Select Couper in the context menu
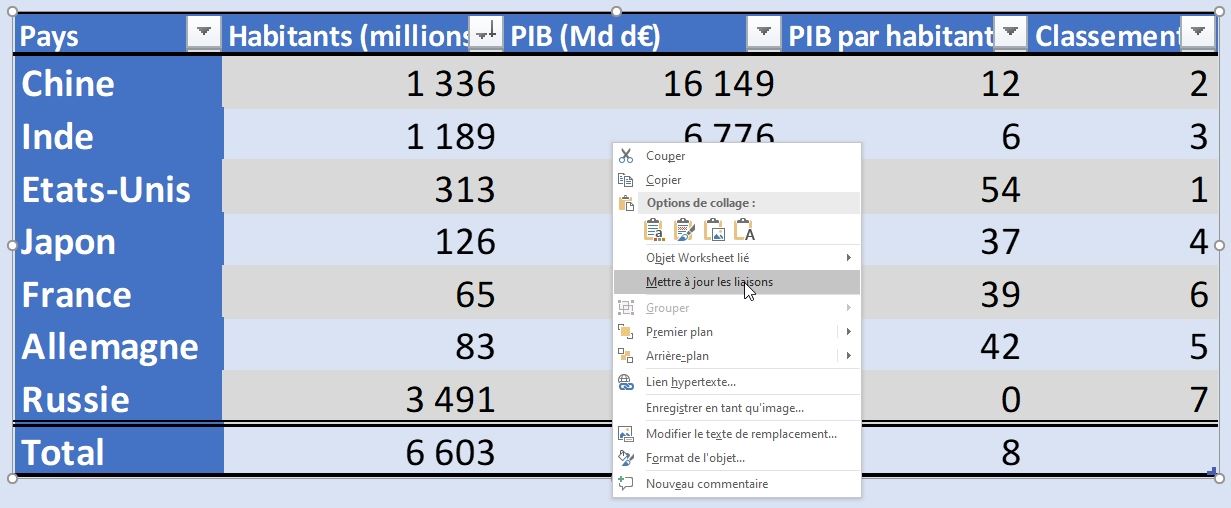Screen dimensions: 1231x508 click(x=737, y=156)
